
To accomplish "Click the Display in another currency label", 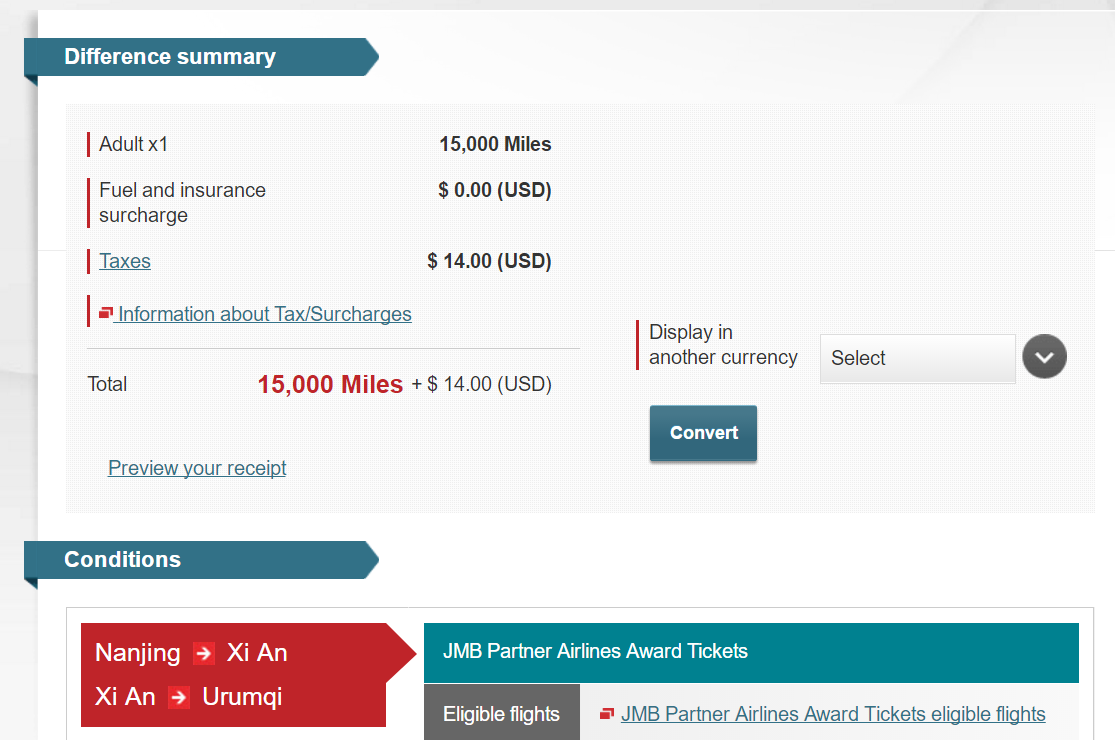I will click(723, 345).
